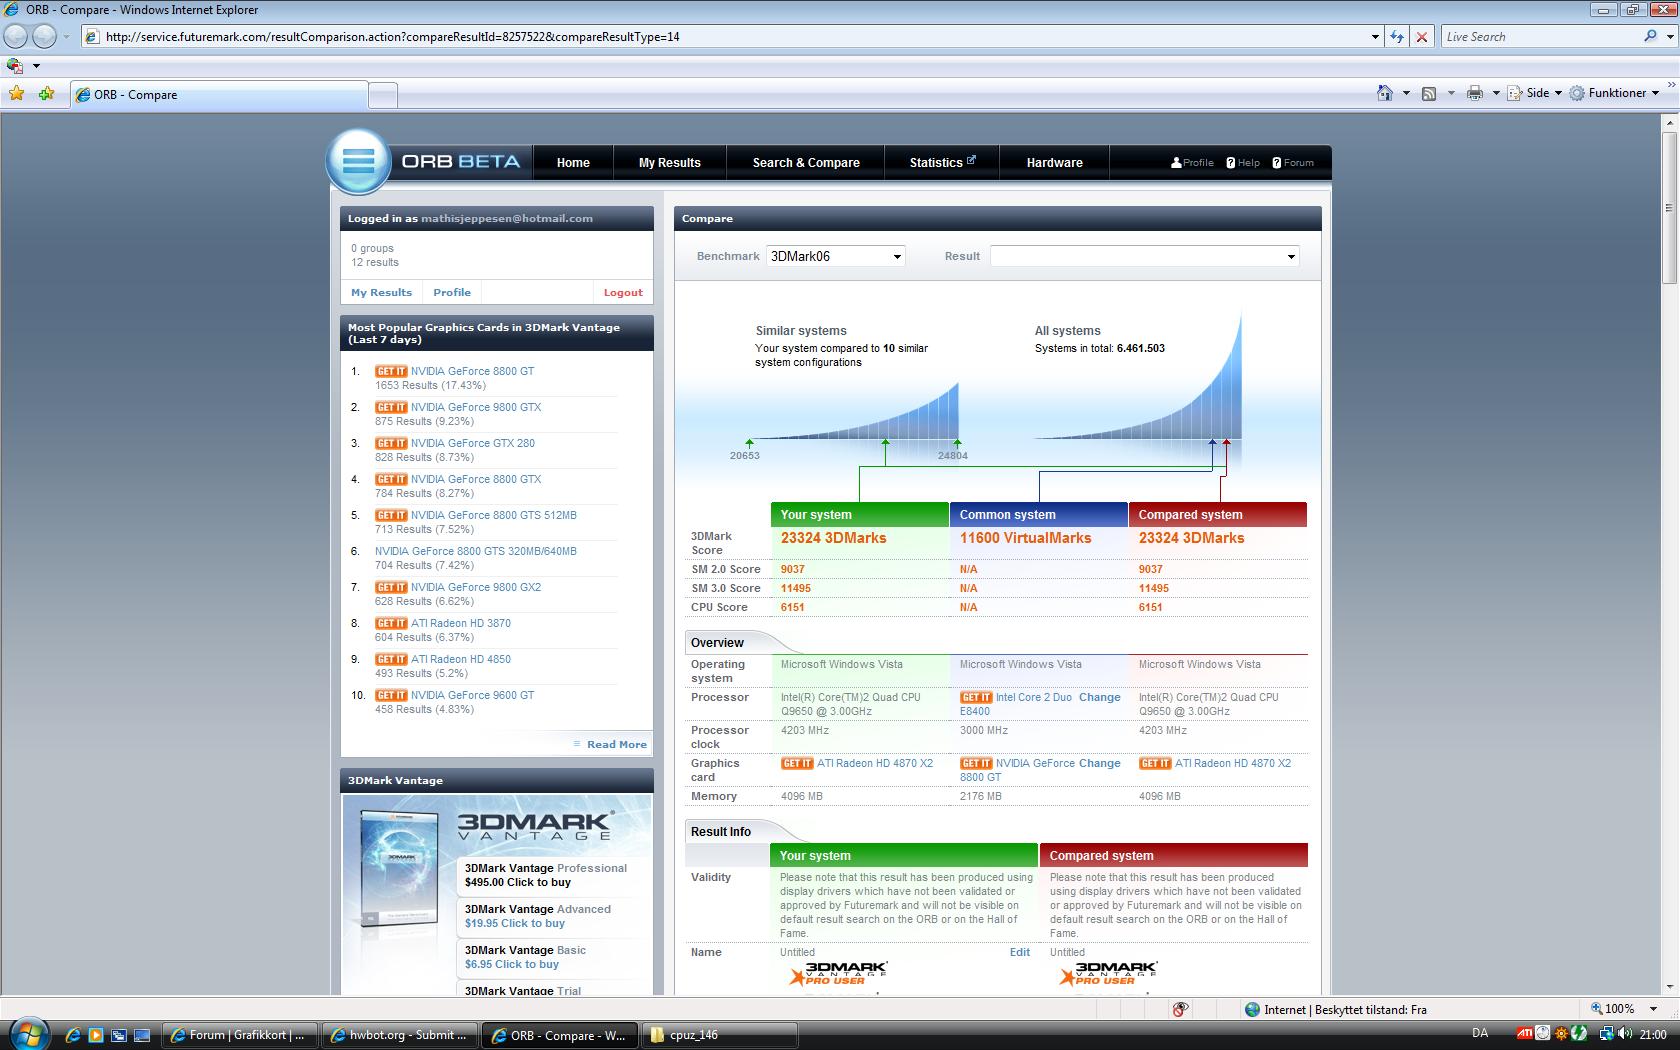
Task: Click the Read More link
Action: [616, 744]
